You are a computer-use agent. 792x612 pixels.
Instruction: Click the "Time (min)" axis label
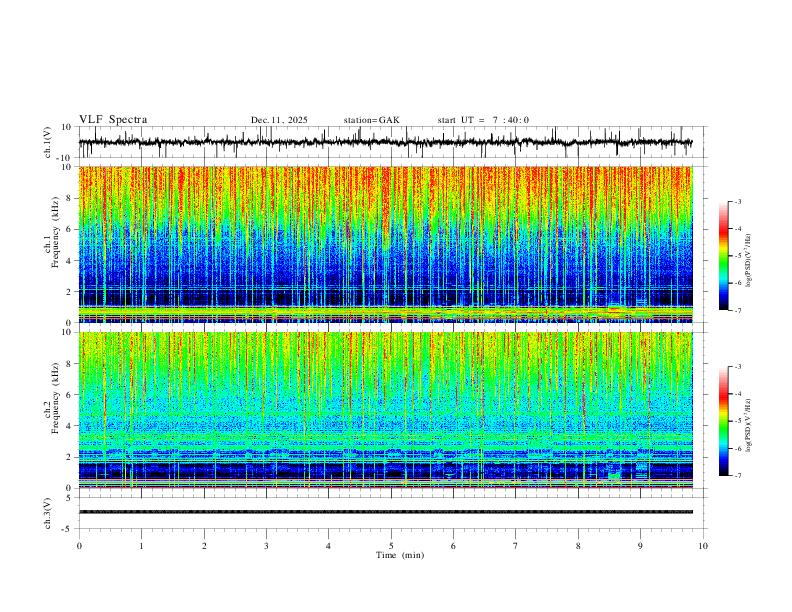tap(400, 555)
